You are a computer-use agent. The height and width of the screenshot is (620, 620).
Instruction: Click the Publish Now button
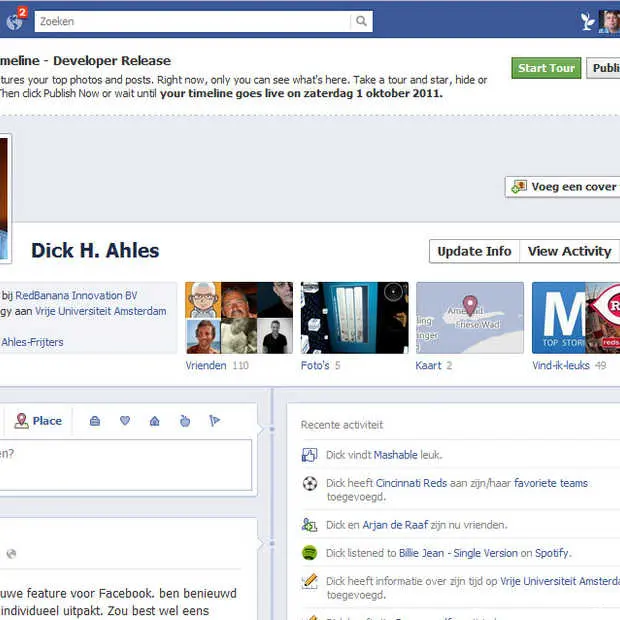[603, 68]
